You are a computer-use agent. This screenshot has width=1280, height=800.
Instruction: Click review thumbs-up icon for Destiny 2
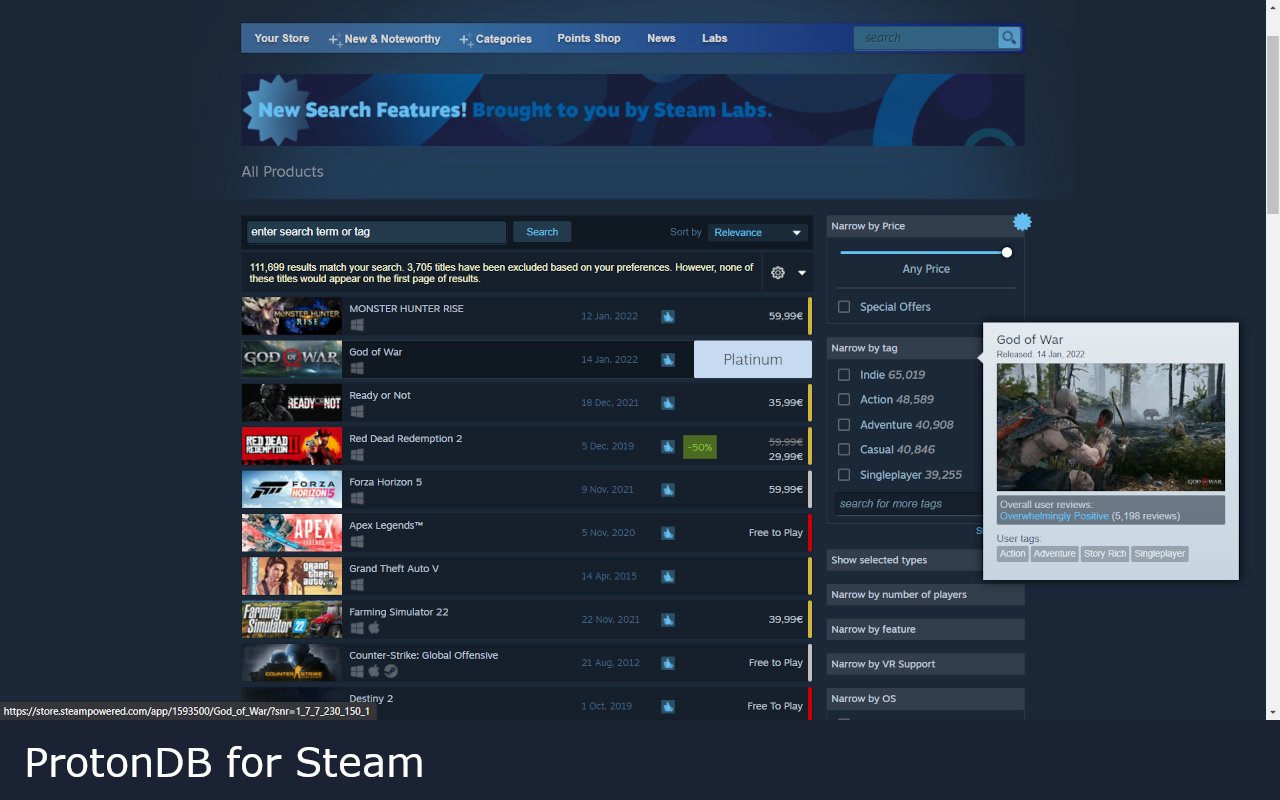coord(667,706)
